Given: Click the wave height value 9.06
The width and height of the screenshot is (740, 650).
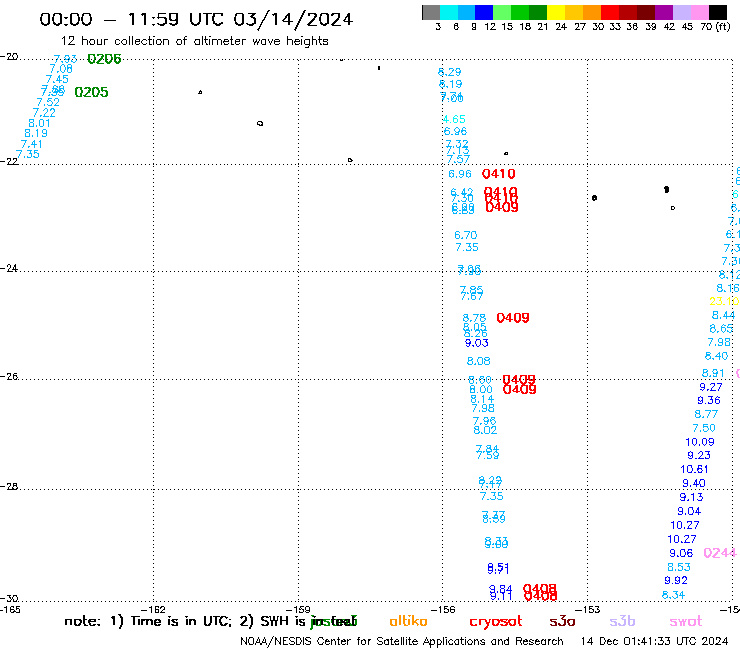Looking at the screenshot, I should point(681,553).
